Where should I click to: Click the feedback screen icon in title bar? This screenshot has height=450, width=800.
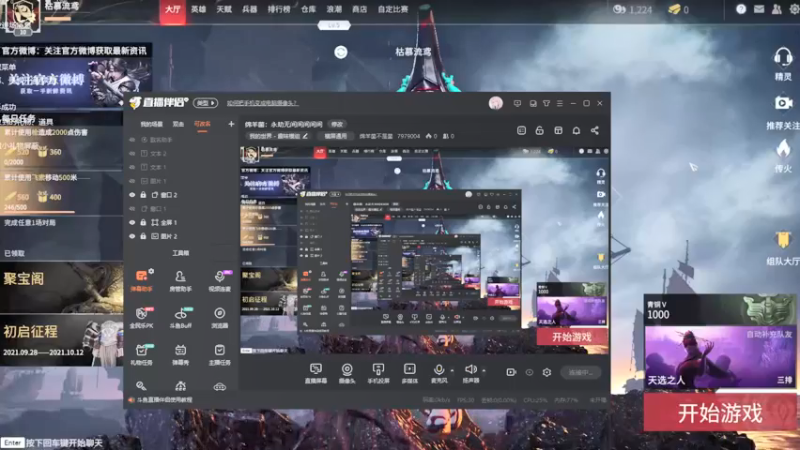pyautogui.click(x=517, y=103)
